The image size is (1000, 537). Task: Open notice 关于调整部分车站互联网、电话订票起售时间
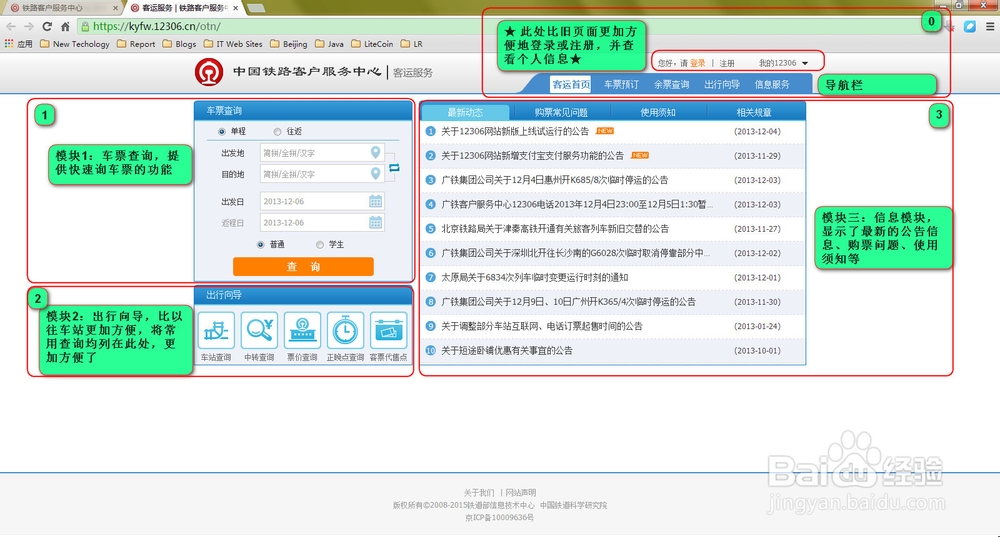tap(541, 326)
